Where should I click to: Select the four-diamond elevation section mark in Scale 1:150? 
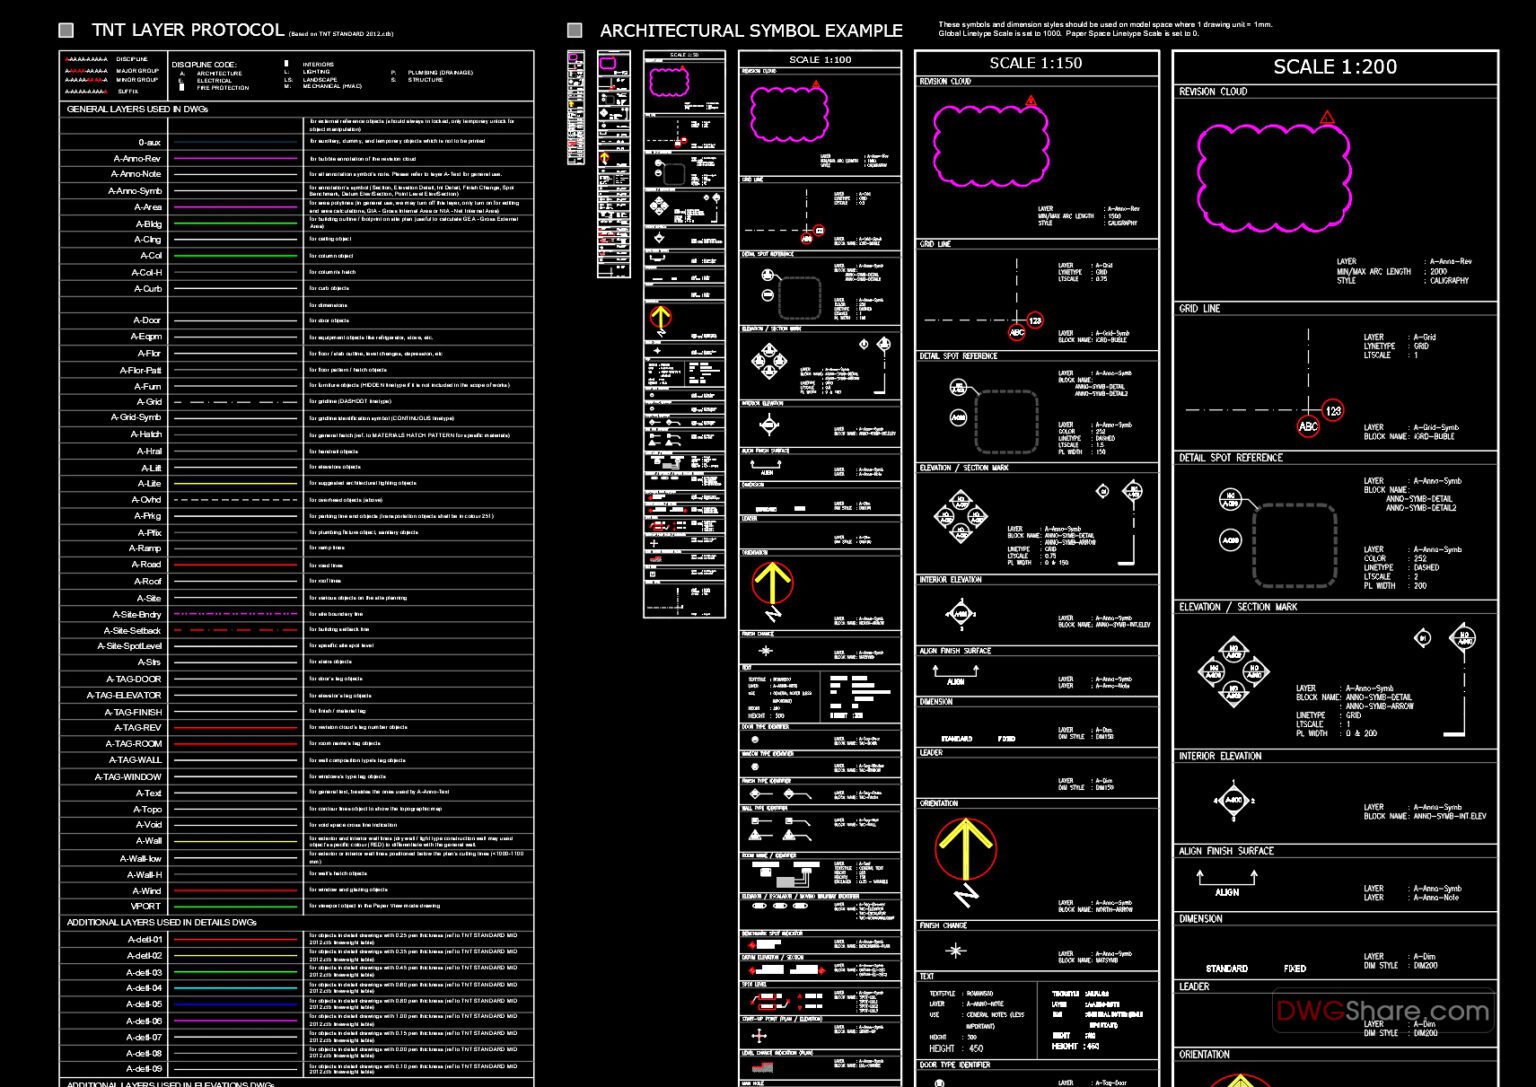click(x=960, y=518)
